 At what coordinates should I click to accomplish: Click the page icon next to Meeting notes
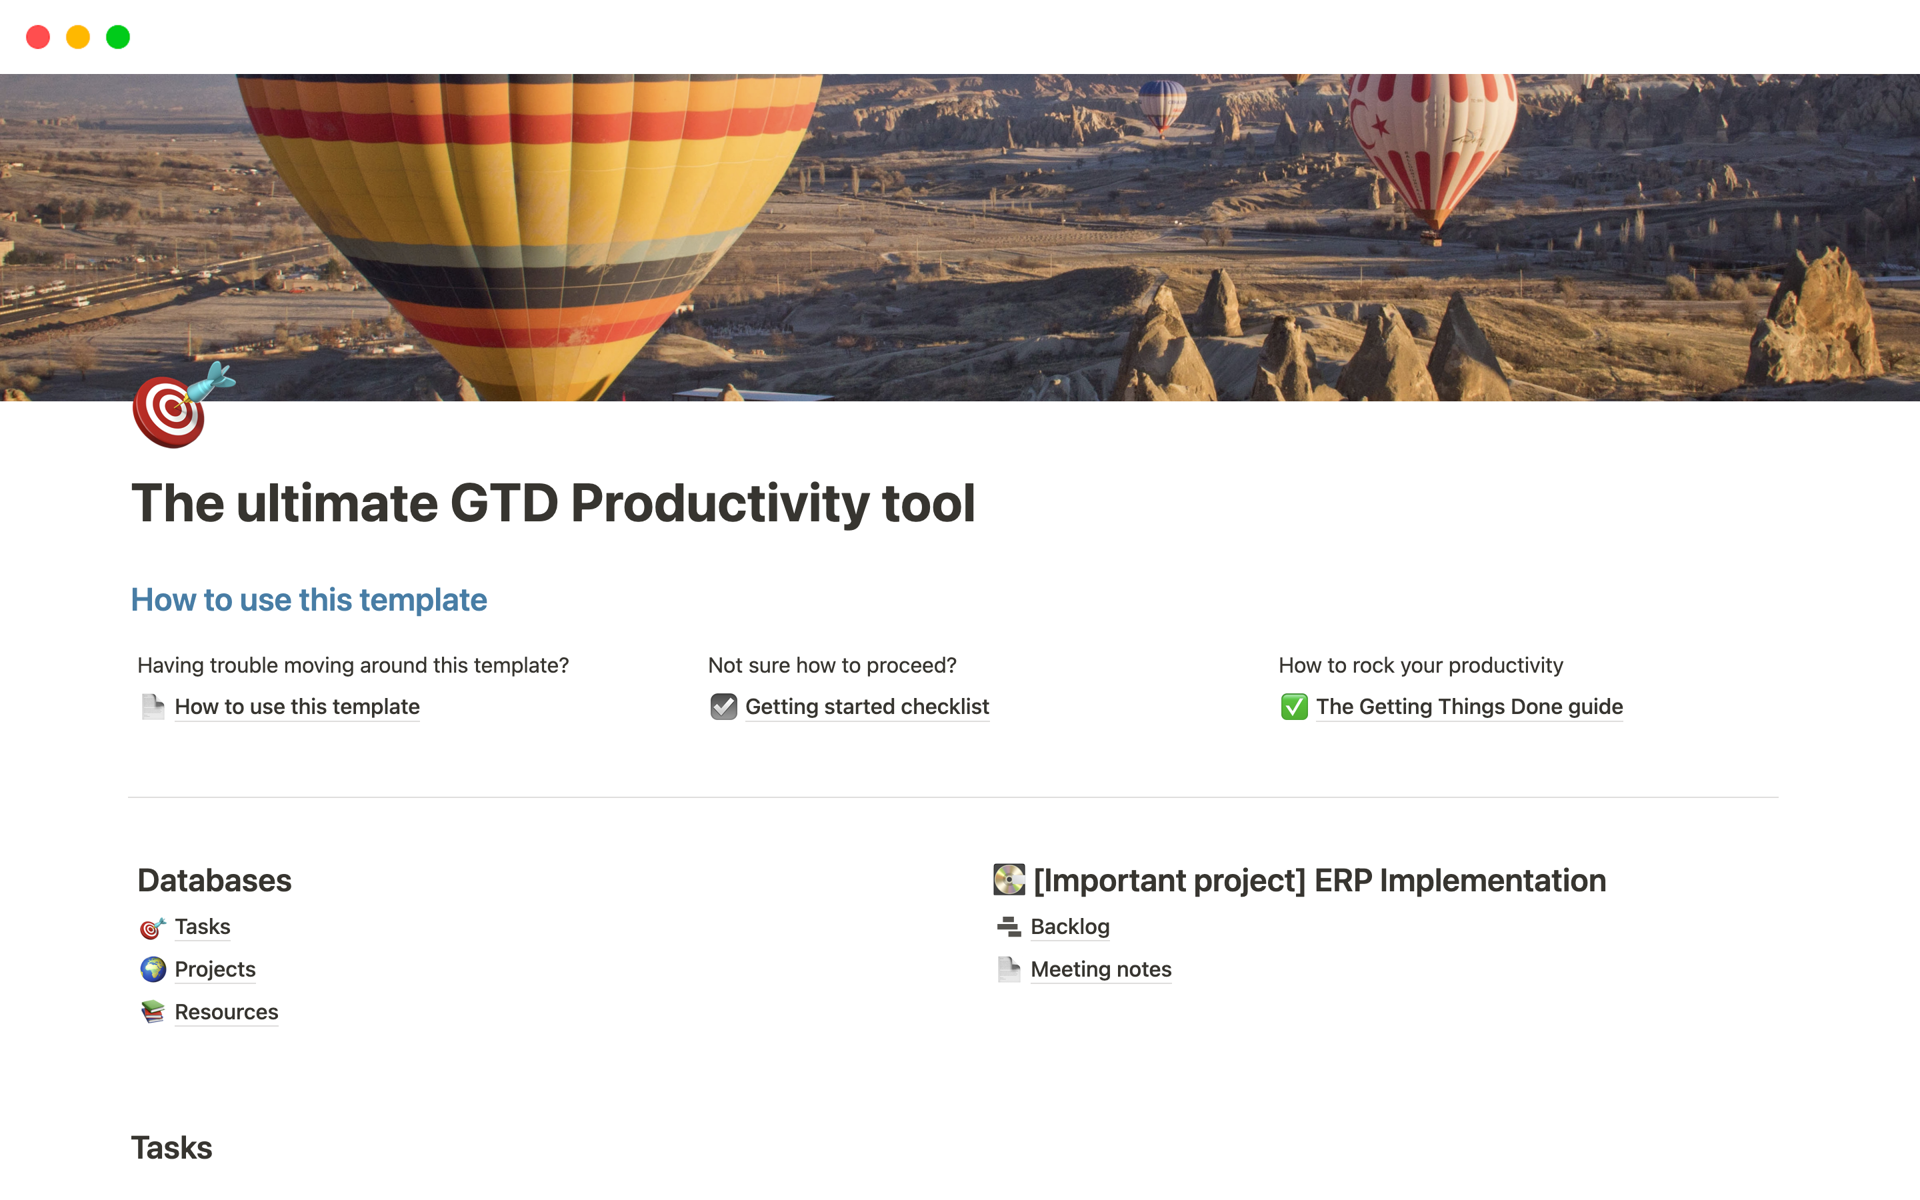coord(1008,969)
